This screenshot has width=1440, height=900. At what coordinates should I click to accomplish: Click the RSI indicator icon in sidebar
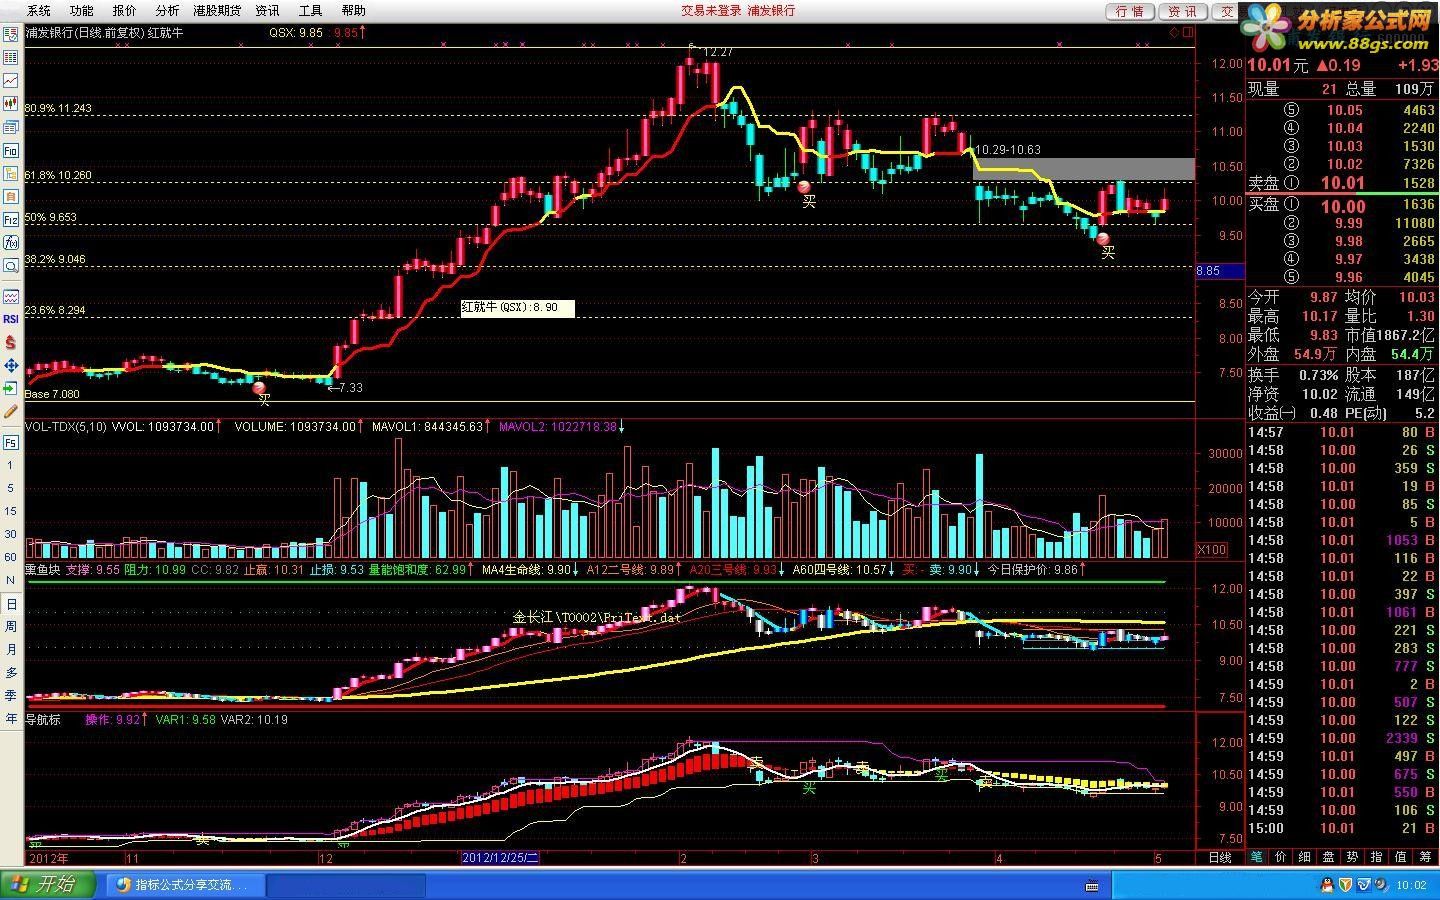[x=11, y=319]
